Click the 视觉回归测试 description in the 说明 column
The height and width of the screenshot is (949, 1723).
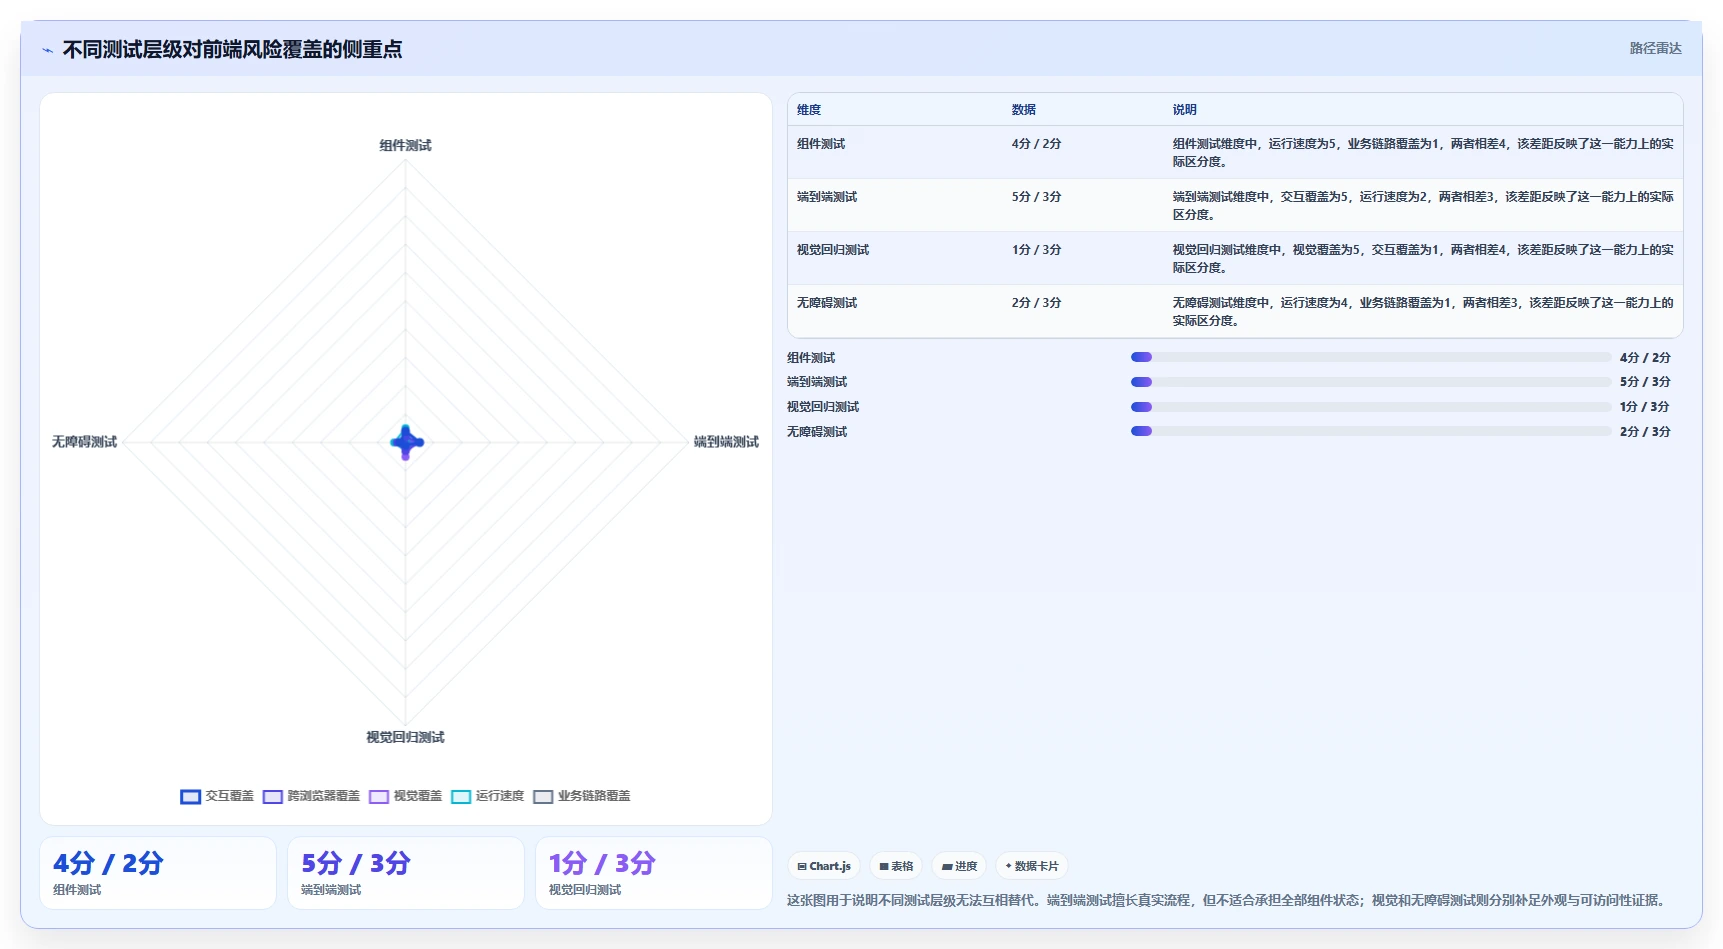(1422, 259)
